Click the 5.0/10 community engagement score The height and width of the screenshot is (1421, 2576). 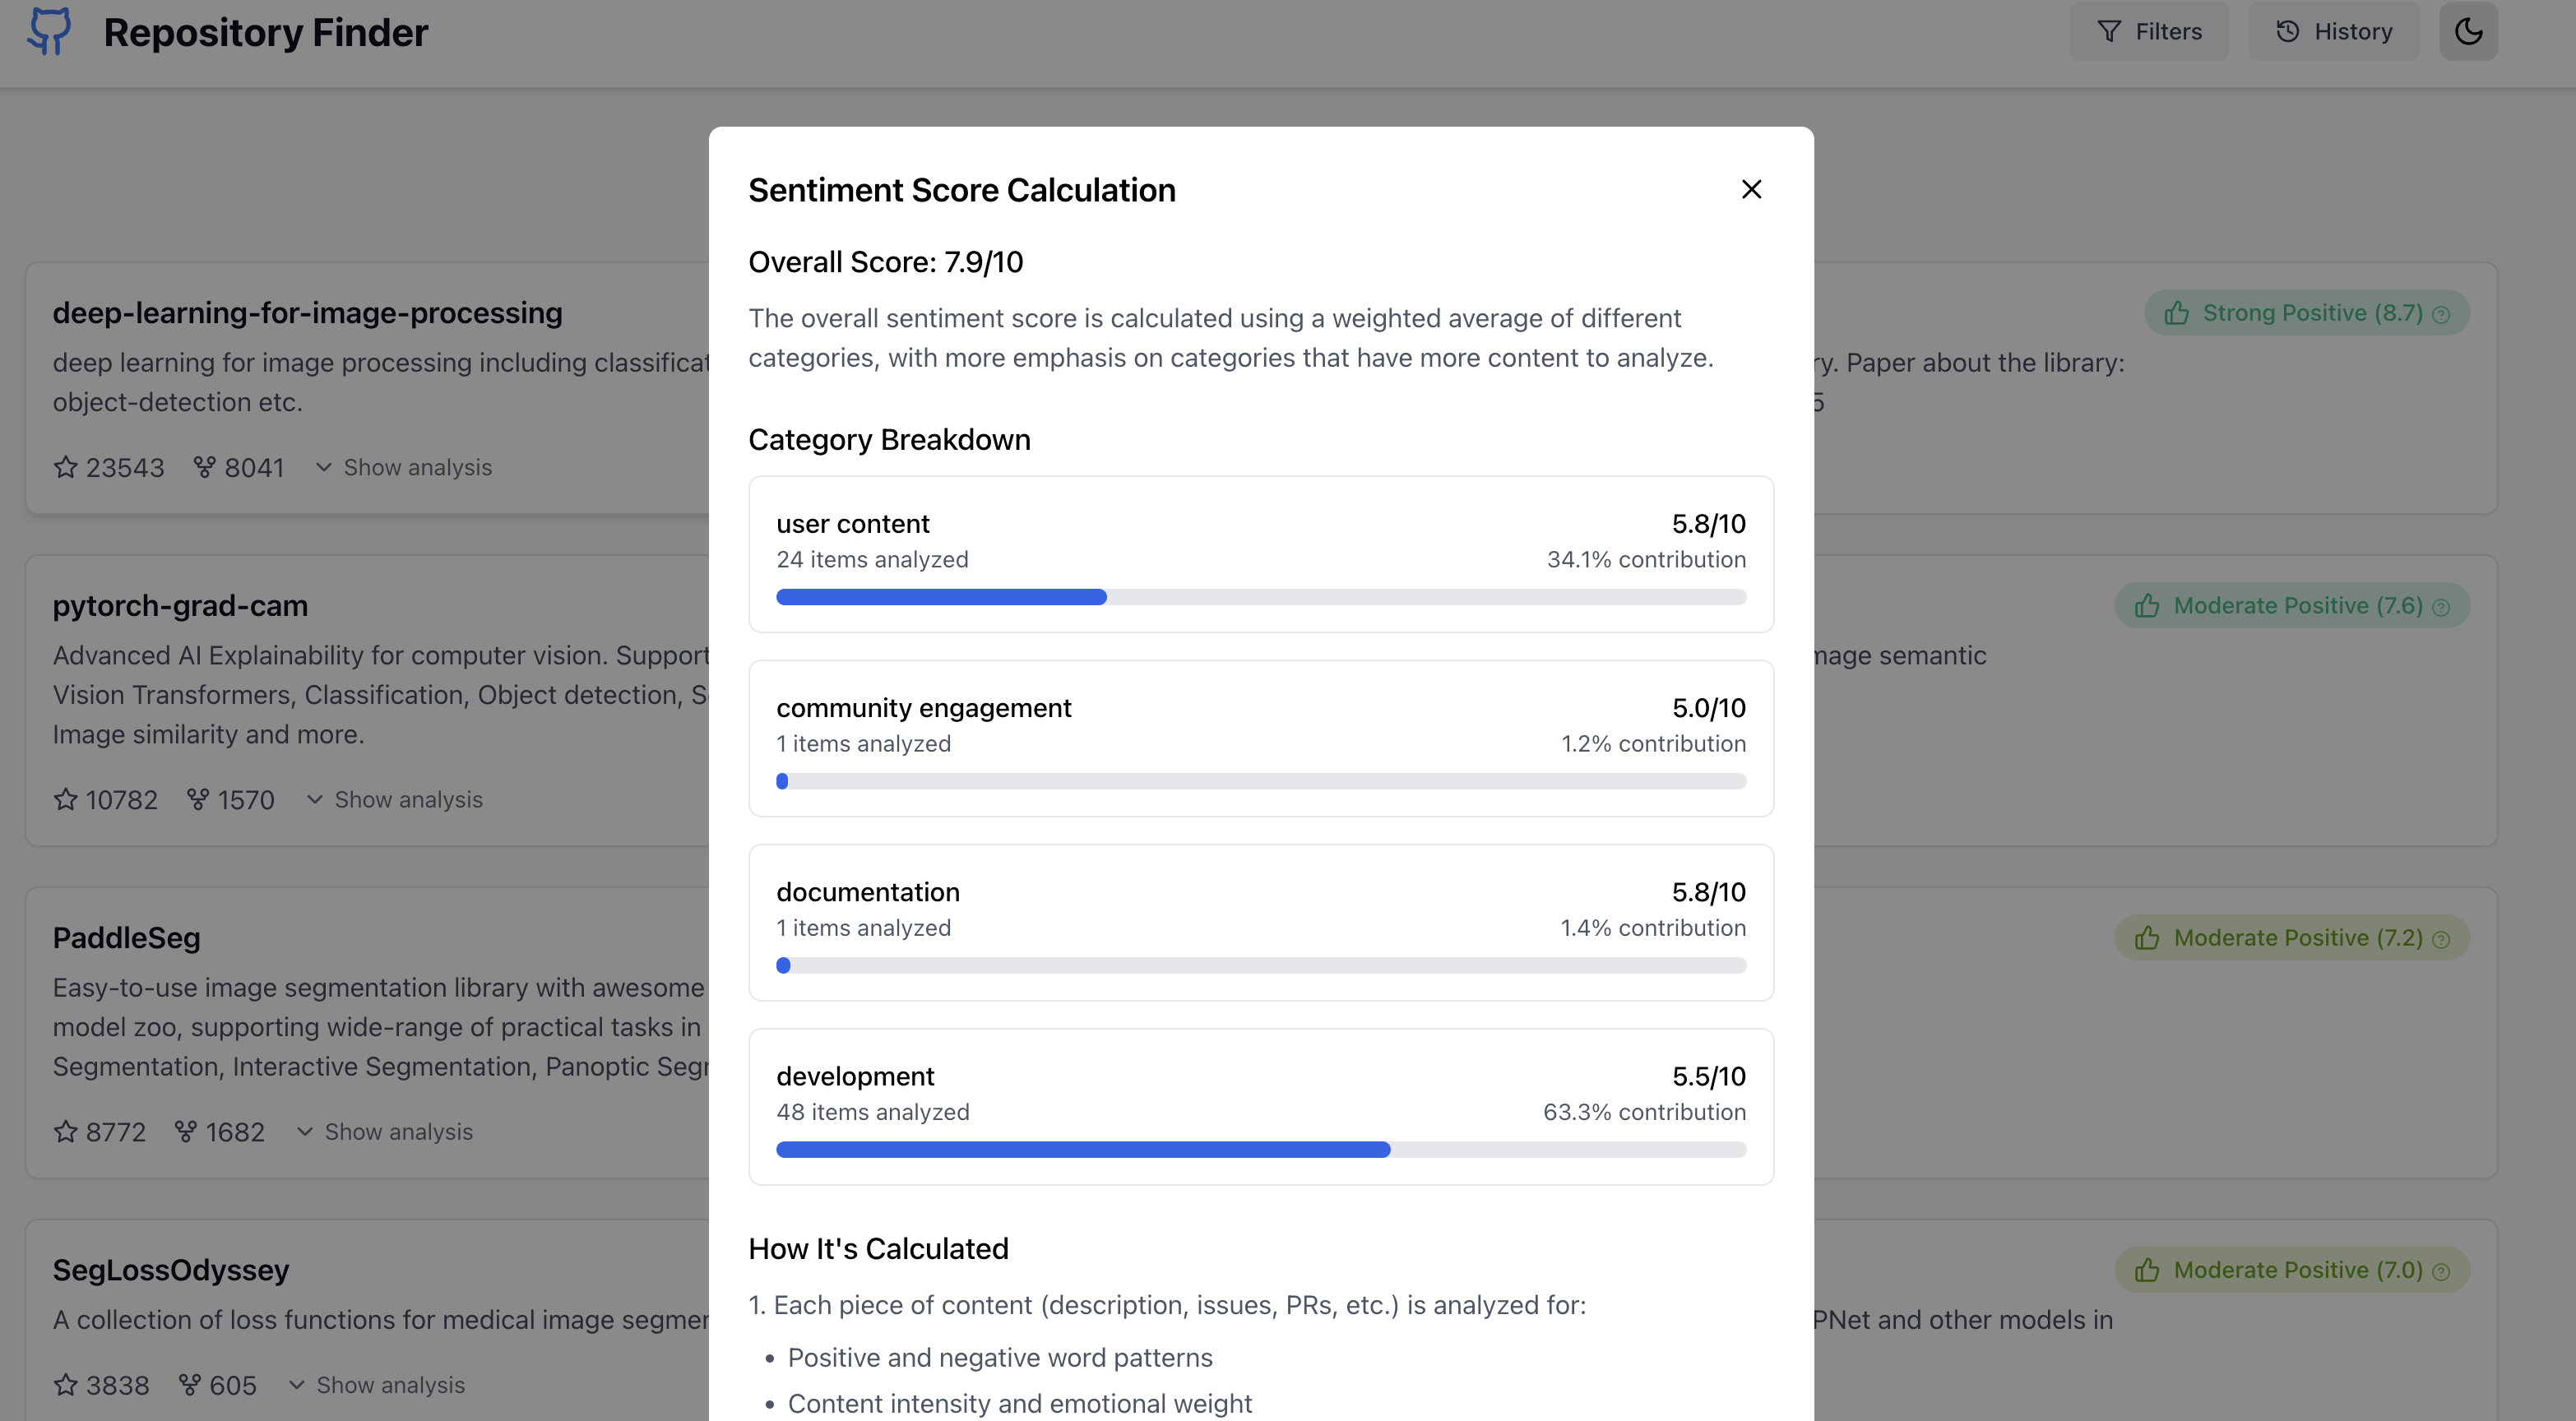tap(1709, 708)
